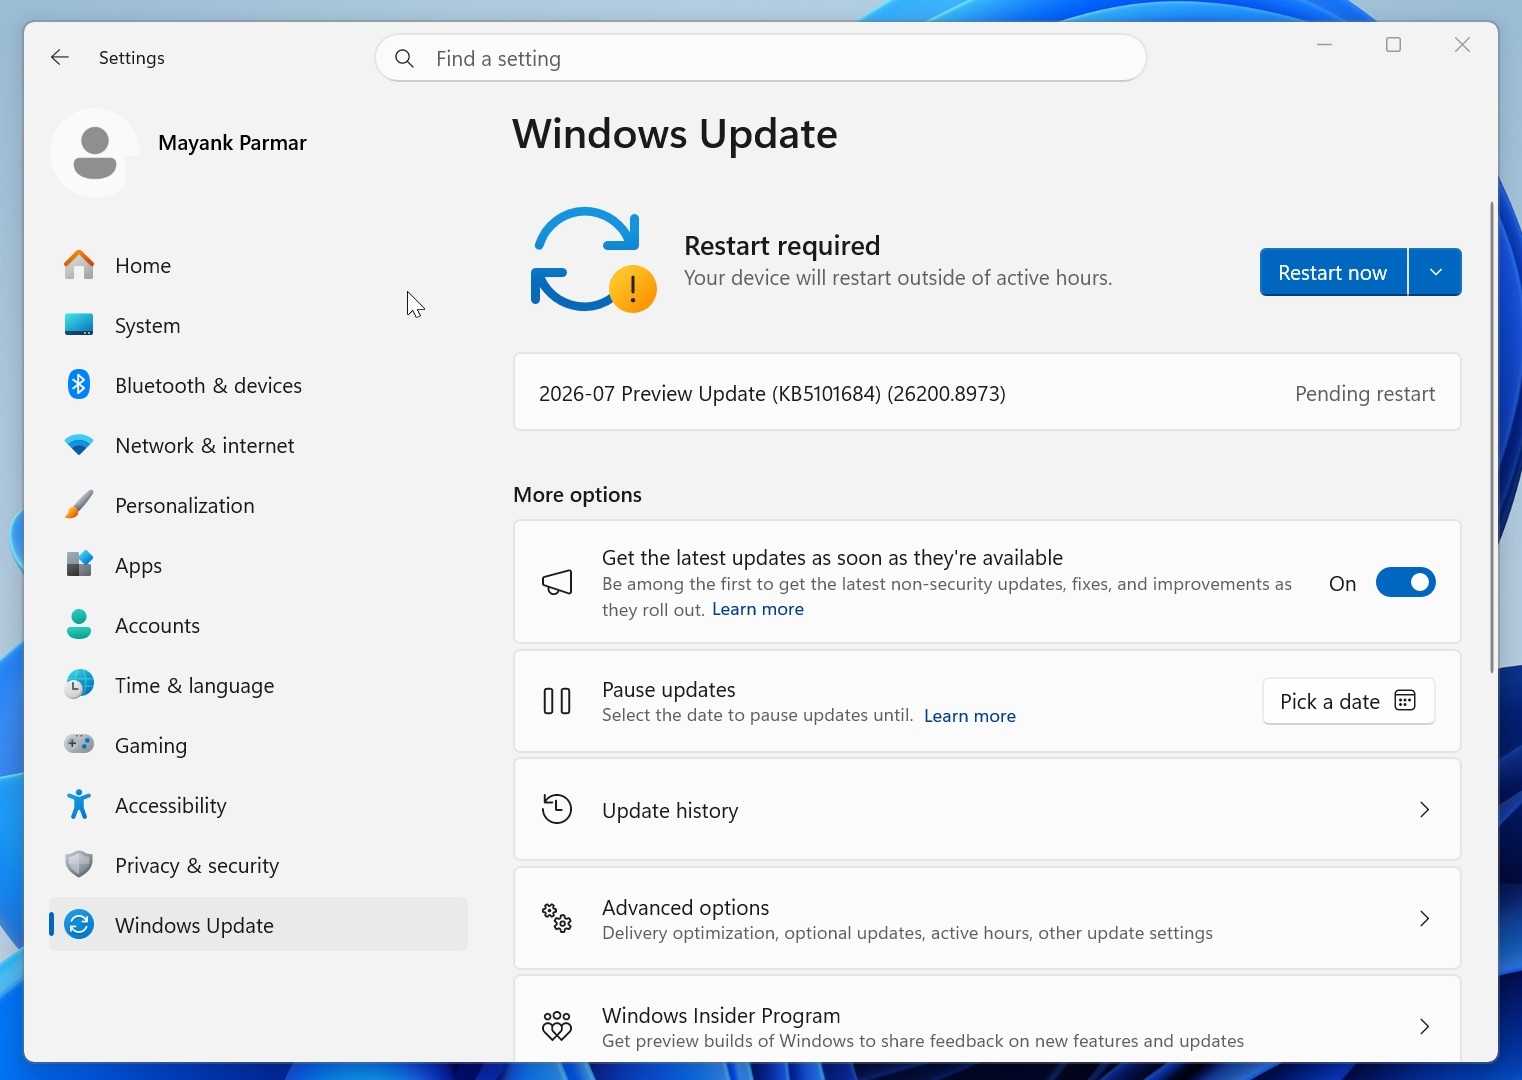
Task: Turn off get latest updates toggle
Action: (1406, 582)
